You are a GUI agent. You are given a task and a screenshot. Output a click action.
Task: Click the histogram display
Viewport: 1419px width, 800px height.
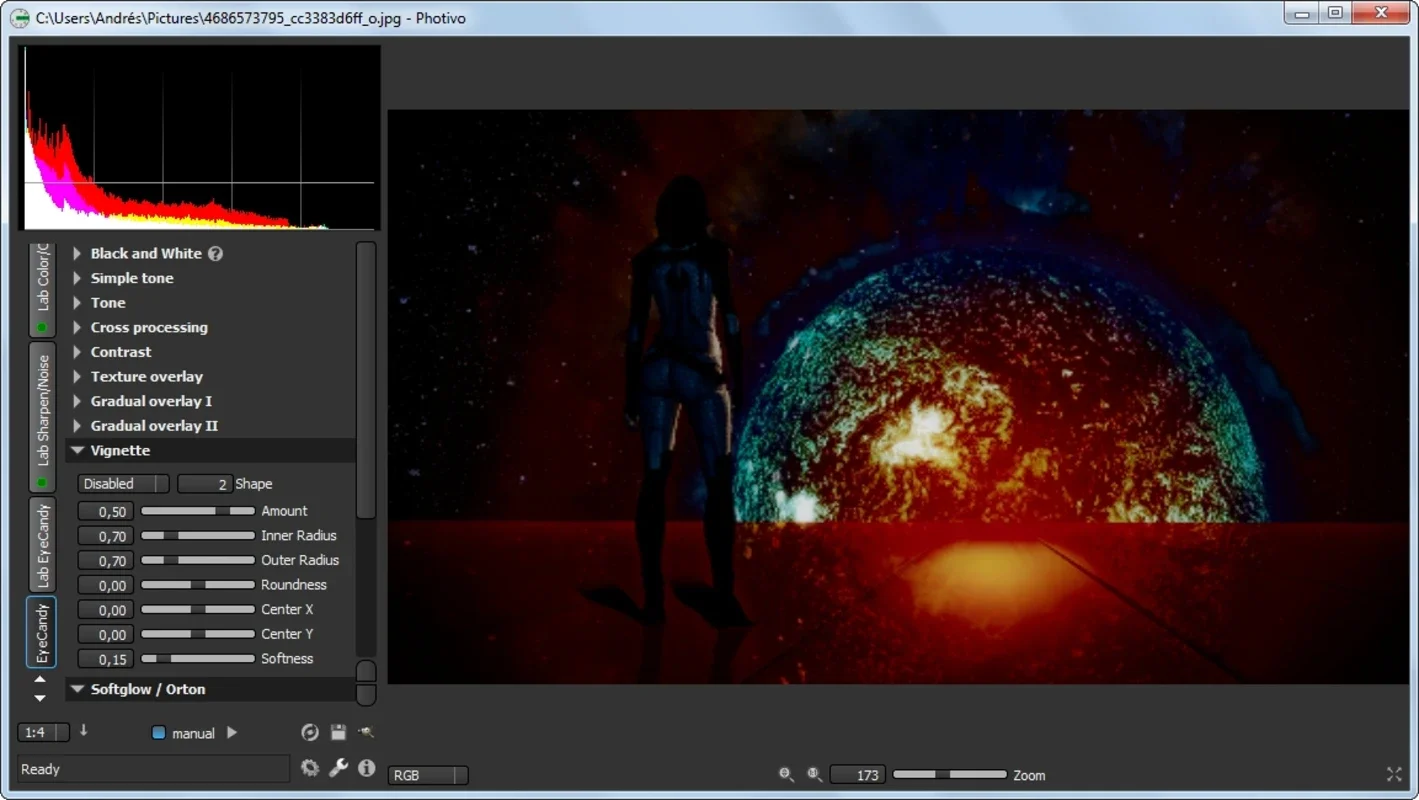click(x=199, y=138)
